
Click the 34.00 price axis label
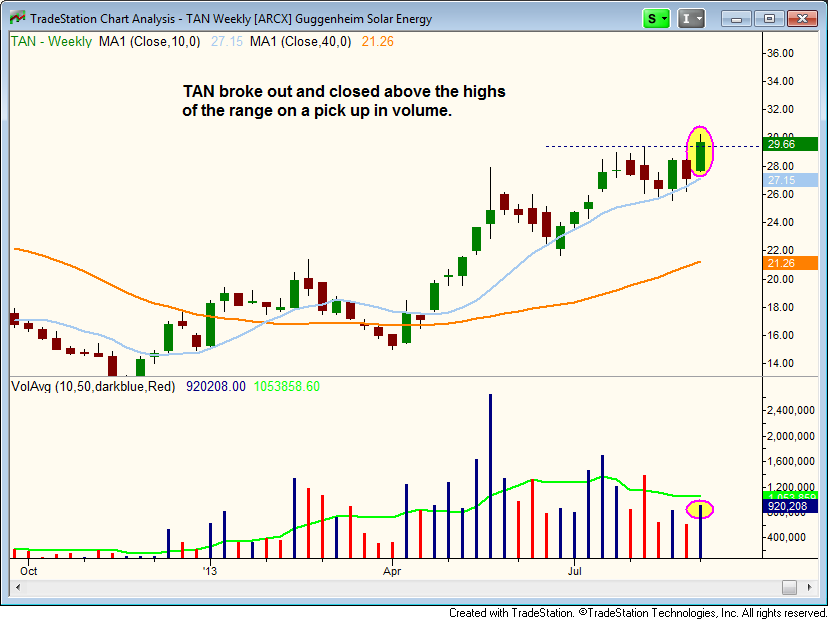pyautogui.click(x=780, y=81)
